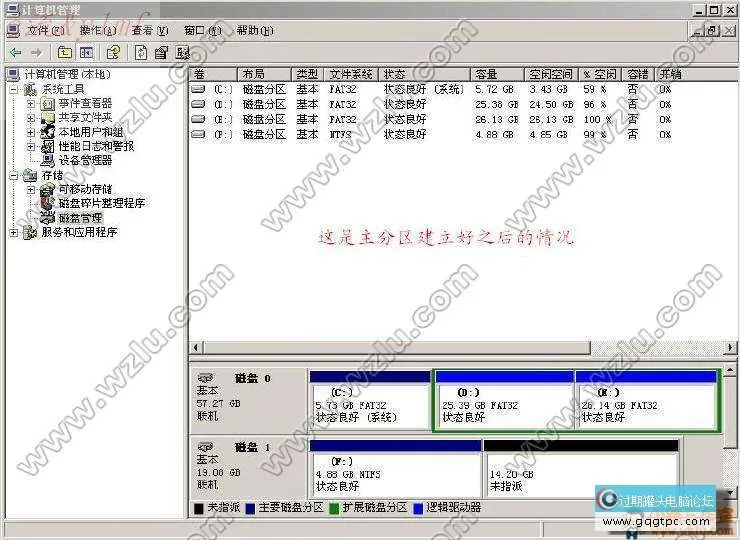Collapse the 系统工具 tree node
740x540 pixels.
[14, 89]
